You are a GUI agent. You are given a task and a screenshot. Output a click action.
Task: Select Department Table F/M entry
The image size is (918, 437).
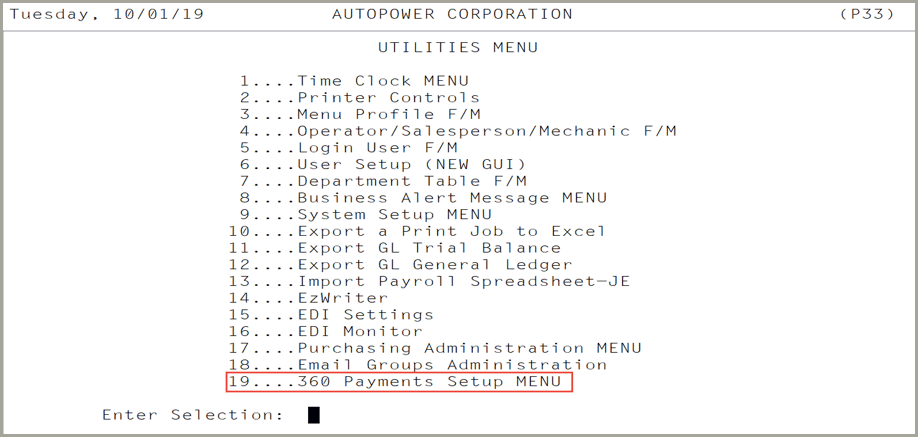point(383,181)
